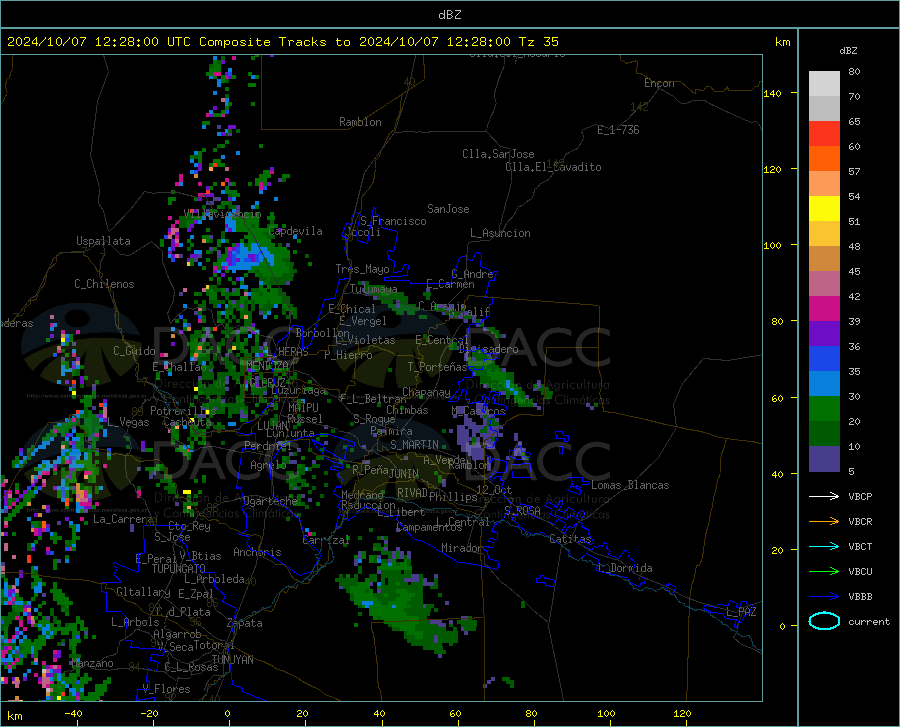The height and width of the screenshot is (727, 900).
Task: Click the TUNUYAN map label
Action: 232,660
